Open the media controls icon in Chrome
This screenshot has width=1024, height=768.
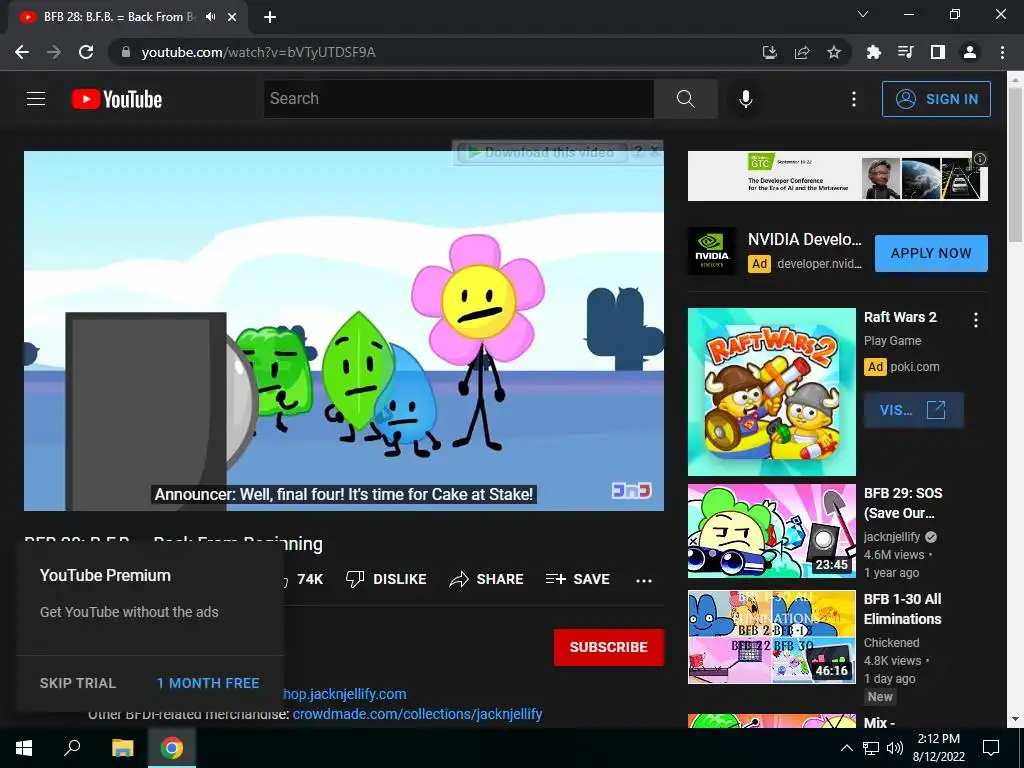pyautogui.click(x=906, y=52)
